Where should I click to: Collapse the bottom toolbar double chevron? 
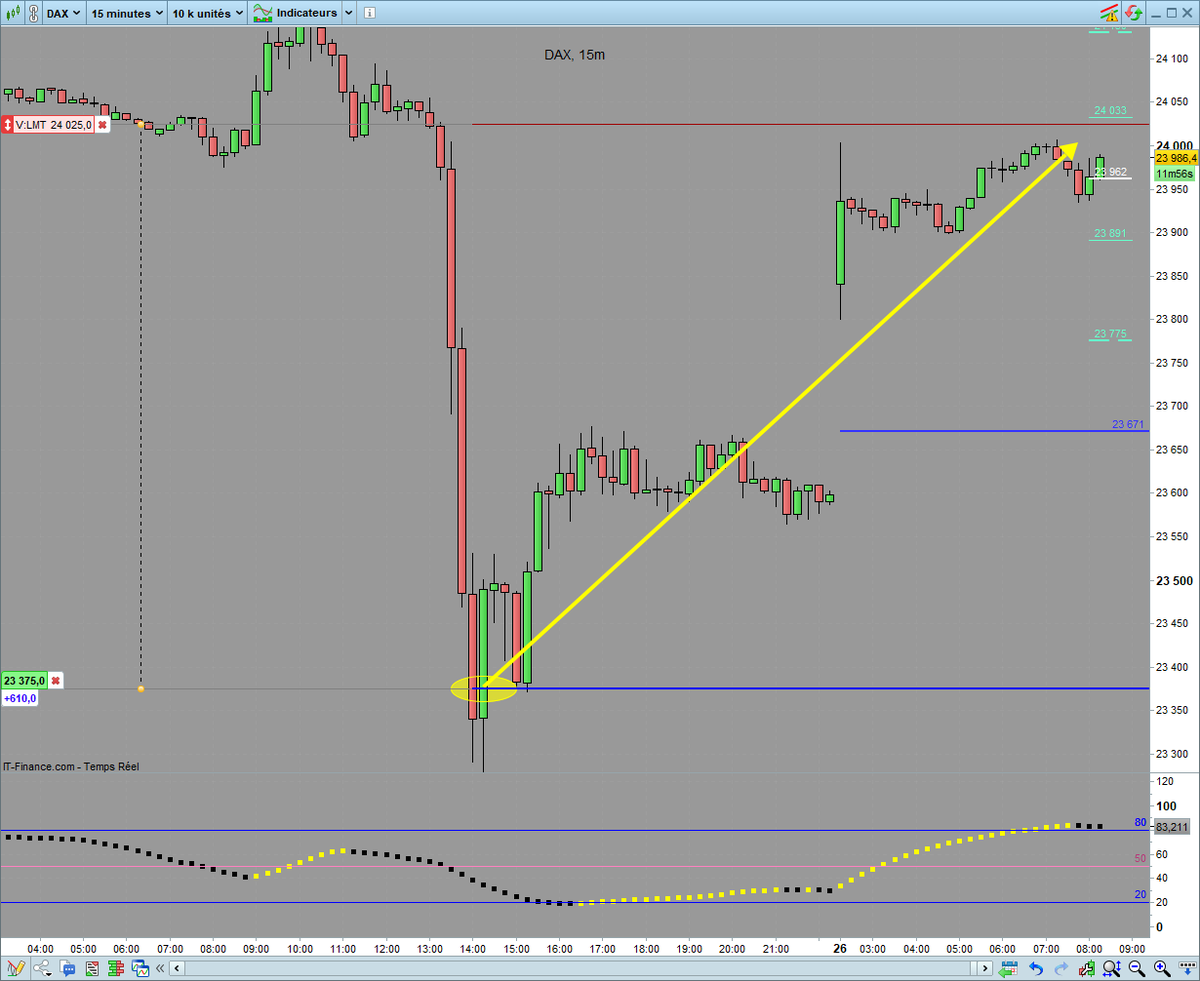pos(161,968)
